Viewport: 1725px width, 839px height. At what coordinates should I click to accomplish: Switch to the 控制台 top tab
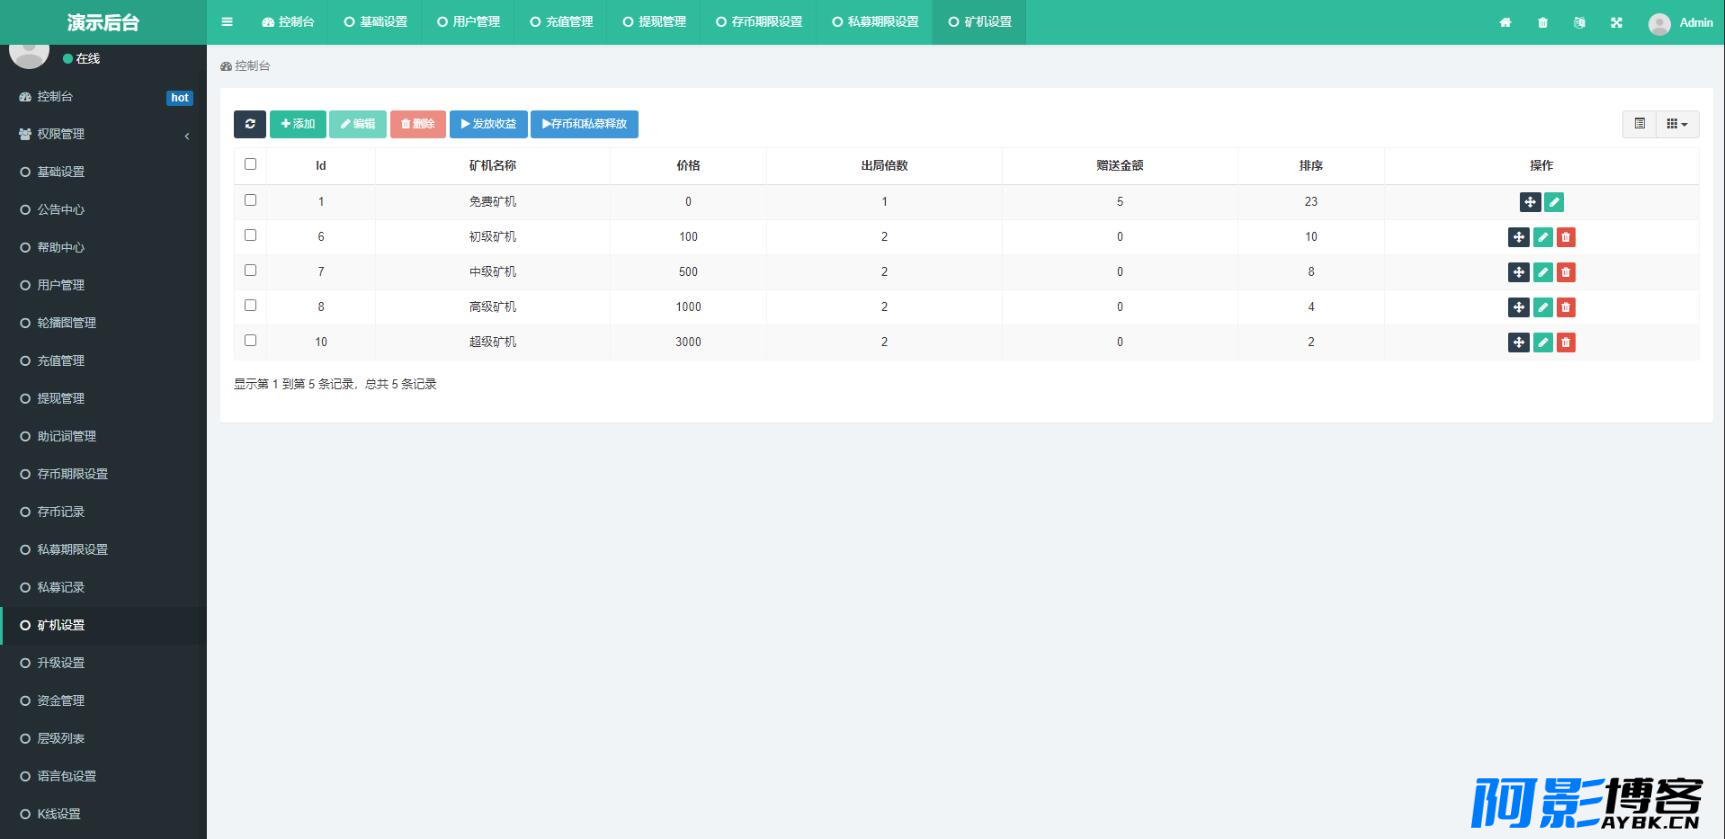tap(288, 22)
